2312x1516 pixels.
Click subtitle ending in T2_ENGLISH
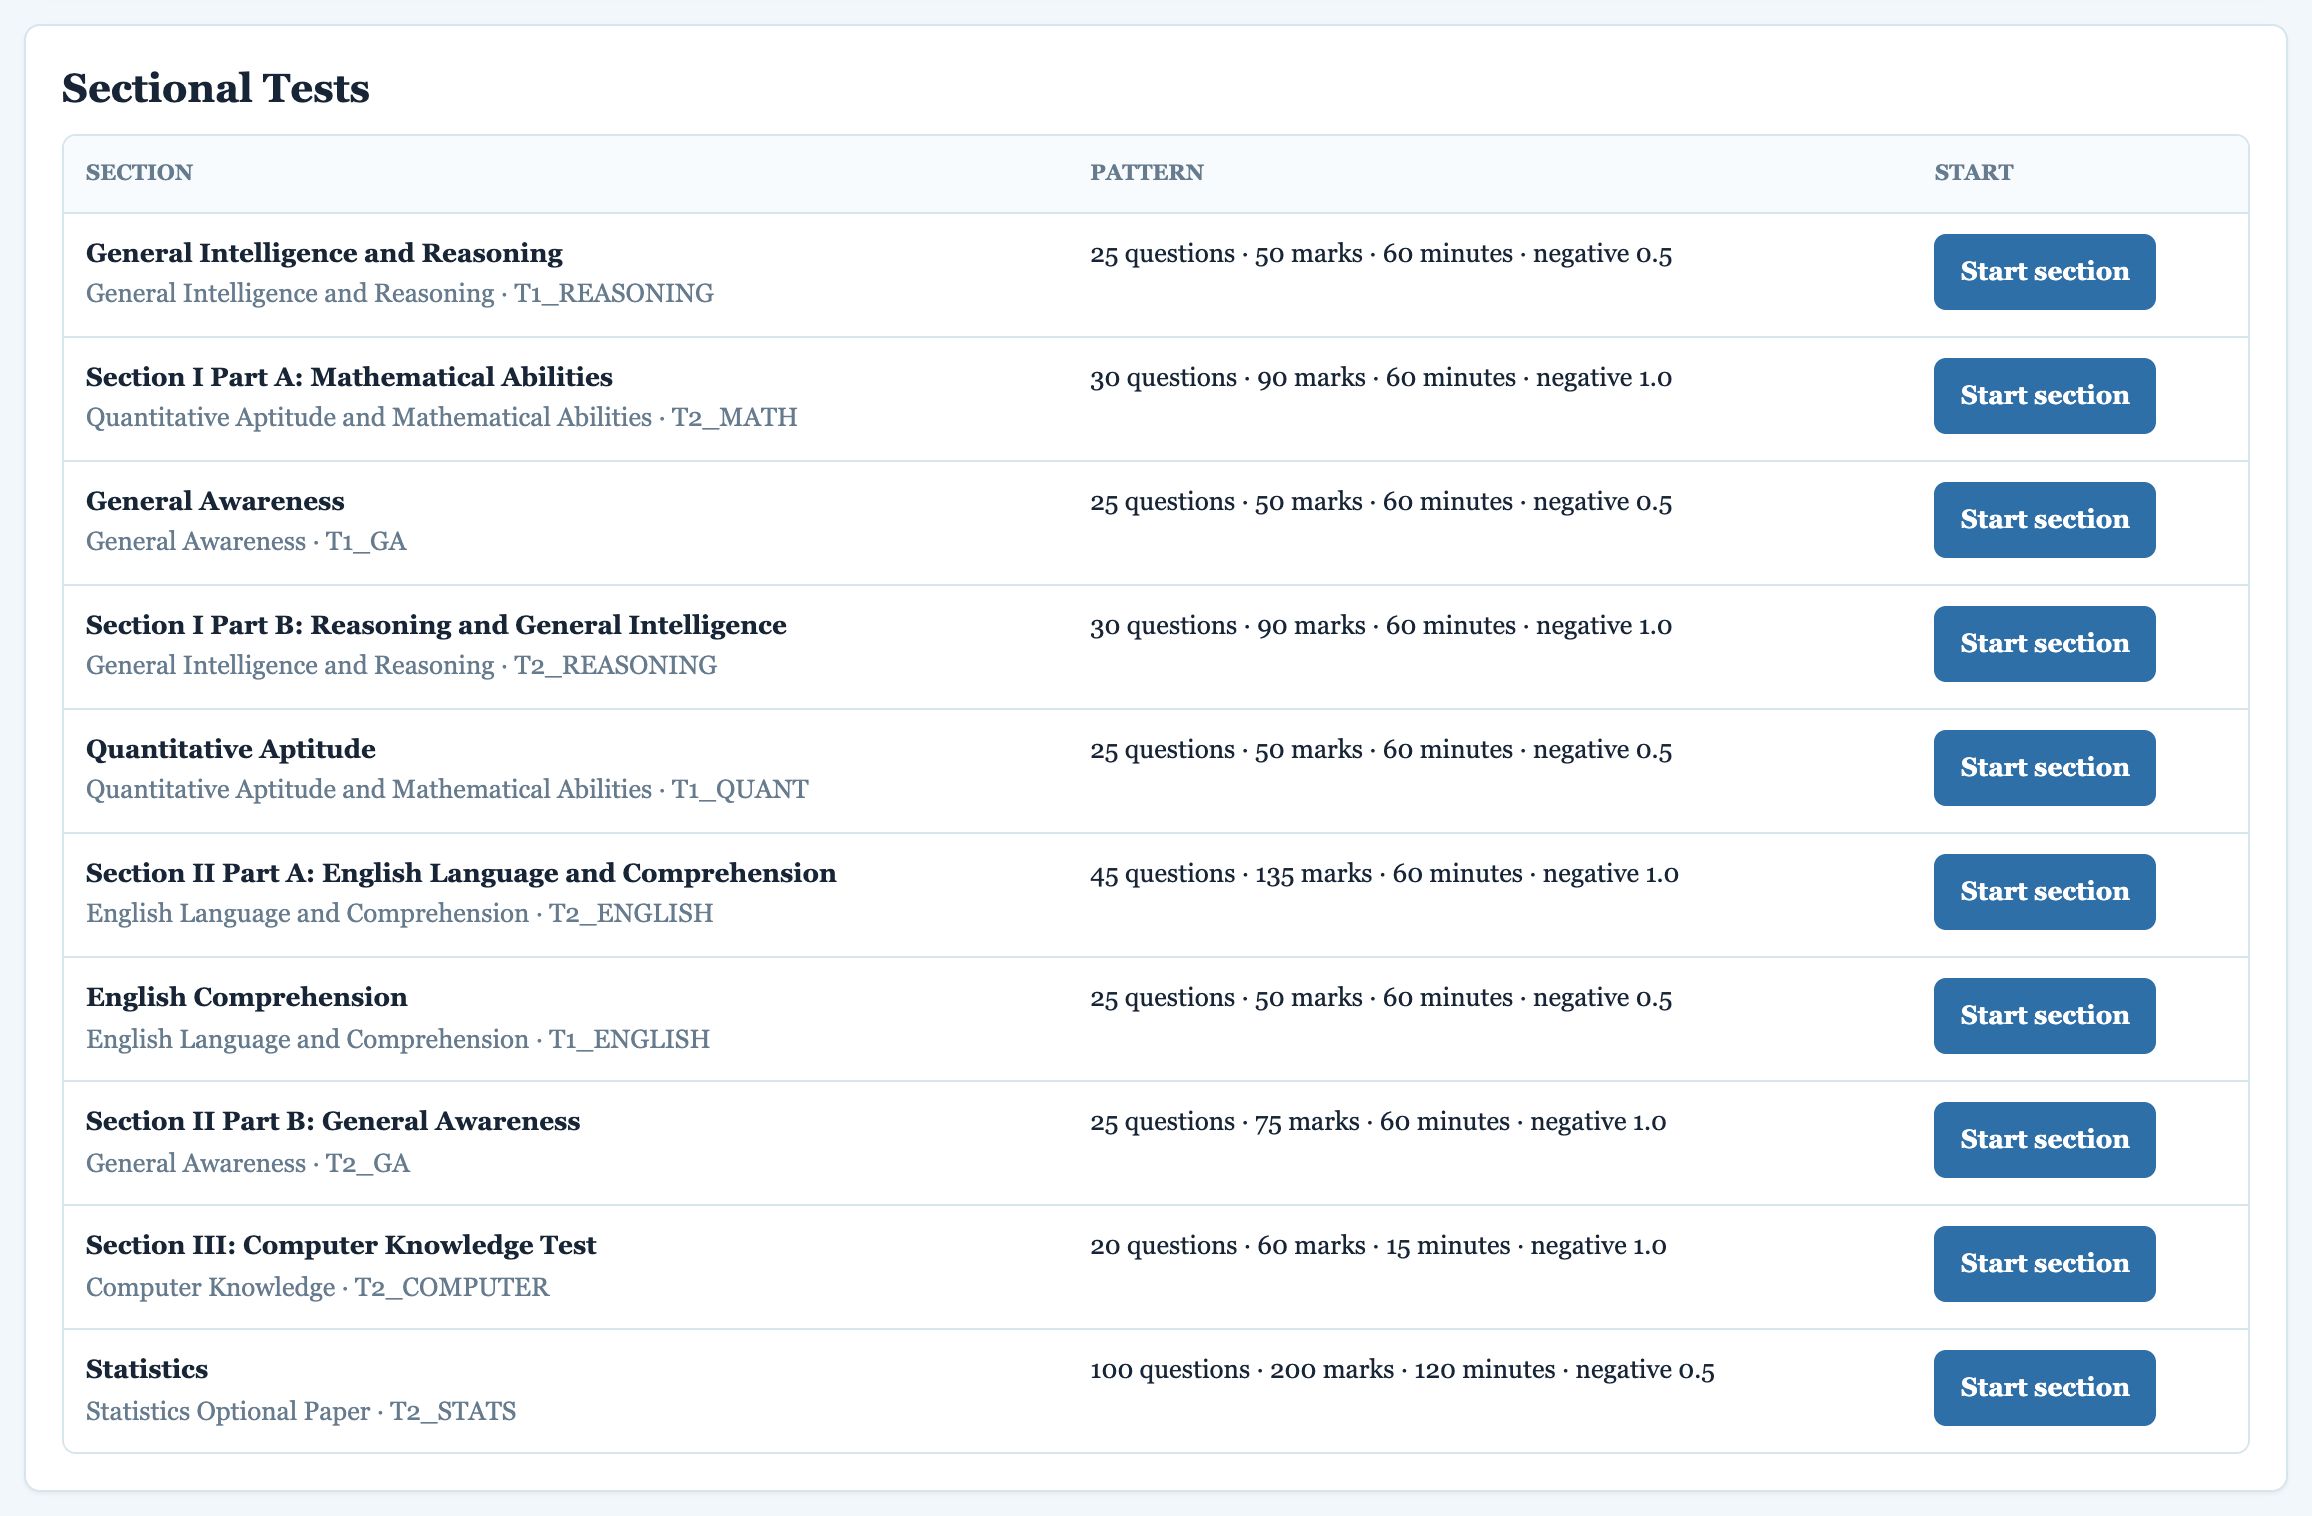[x=400, y=913]
